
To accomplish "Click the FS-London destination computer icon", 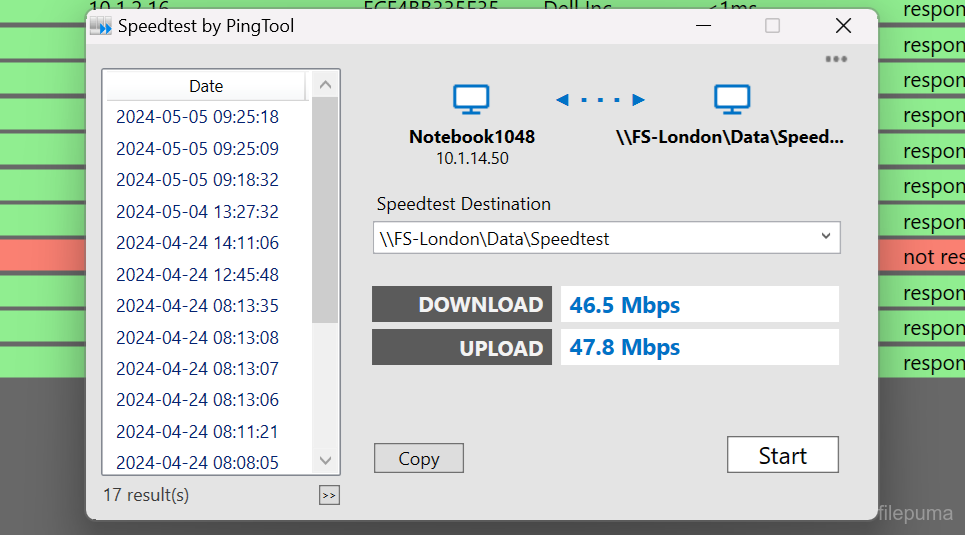I will click(732, 99).
